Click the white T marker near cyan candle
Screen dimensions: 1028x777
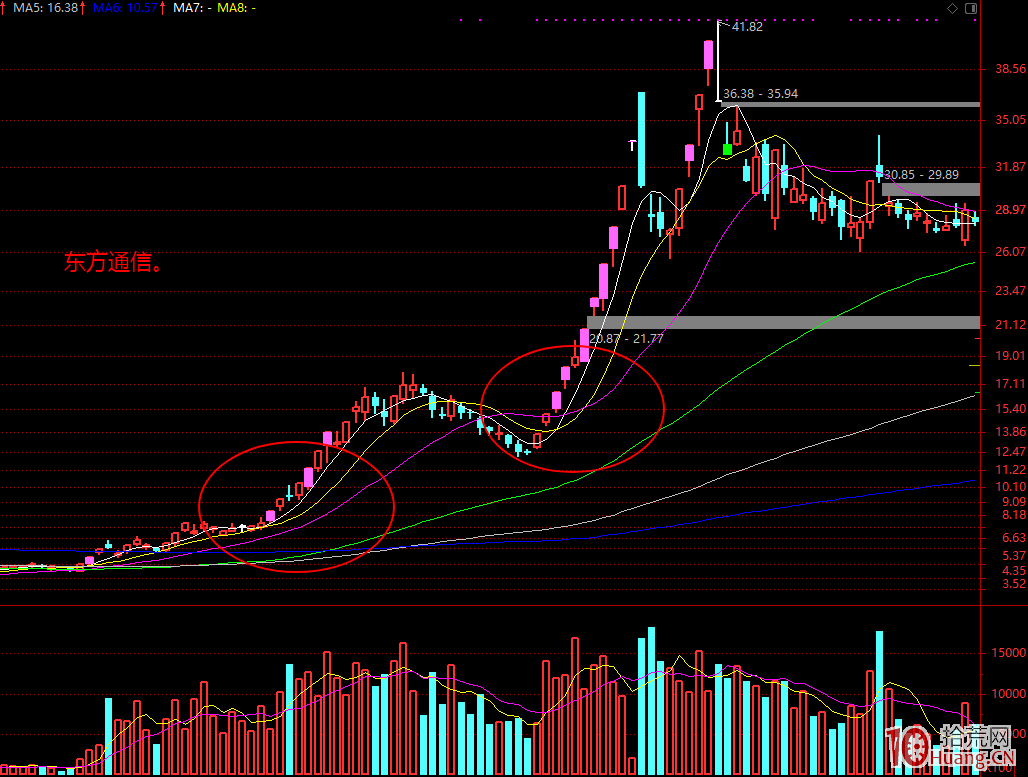click(x=632, y=145)
